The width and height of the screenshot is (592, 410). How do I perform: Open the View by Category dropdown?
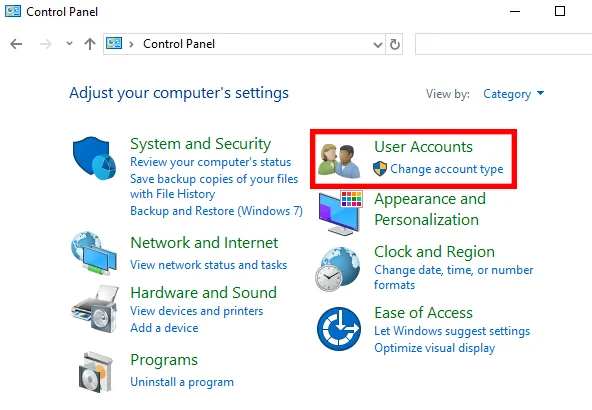513,94
